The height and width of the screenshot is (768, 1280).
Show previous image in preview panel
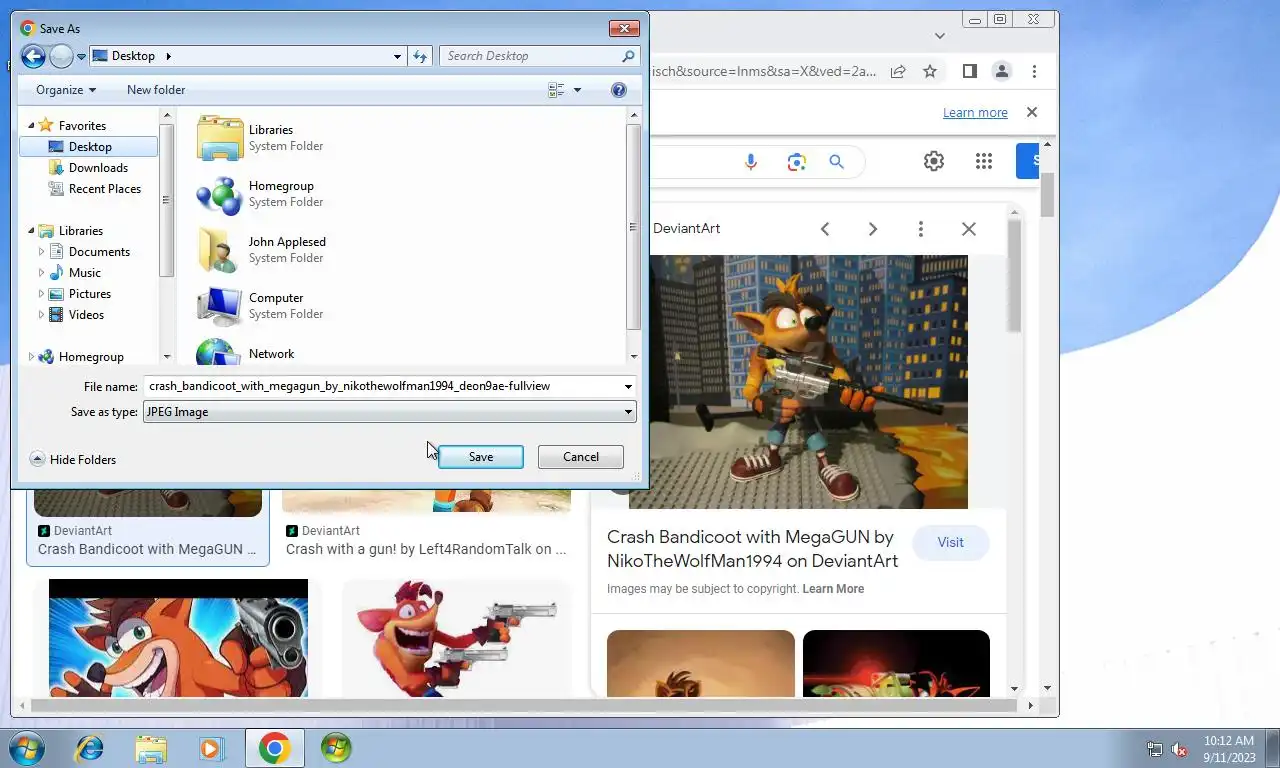(x=825, y=229)
